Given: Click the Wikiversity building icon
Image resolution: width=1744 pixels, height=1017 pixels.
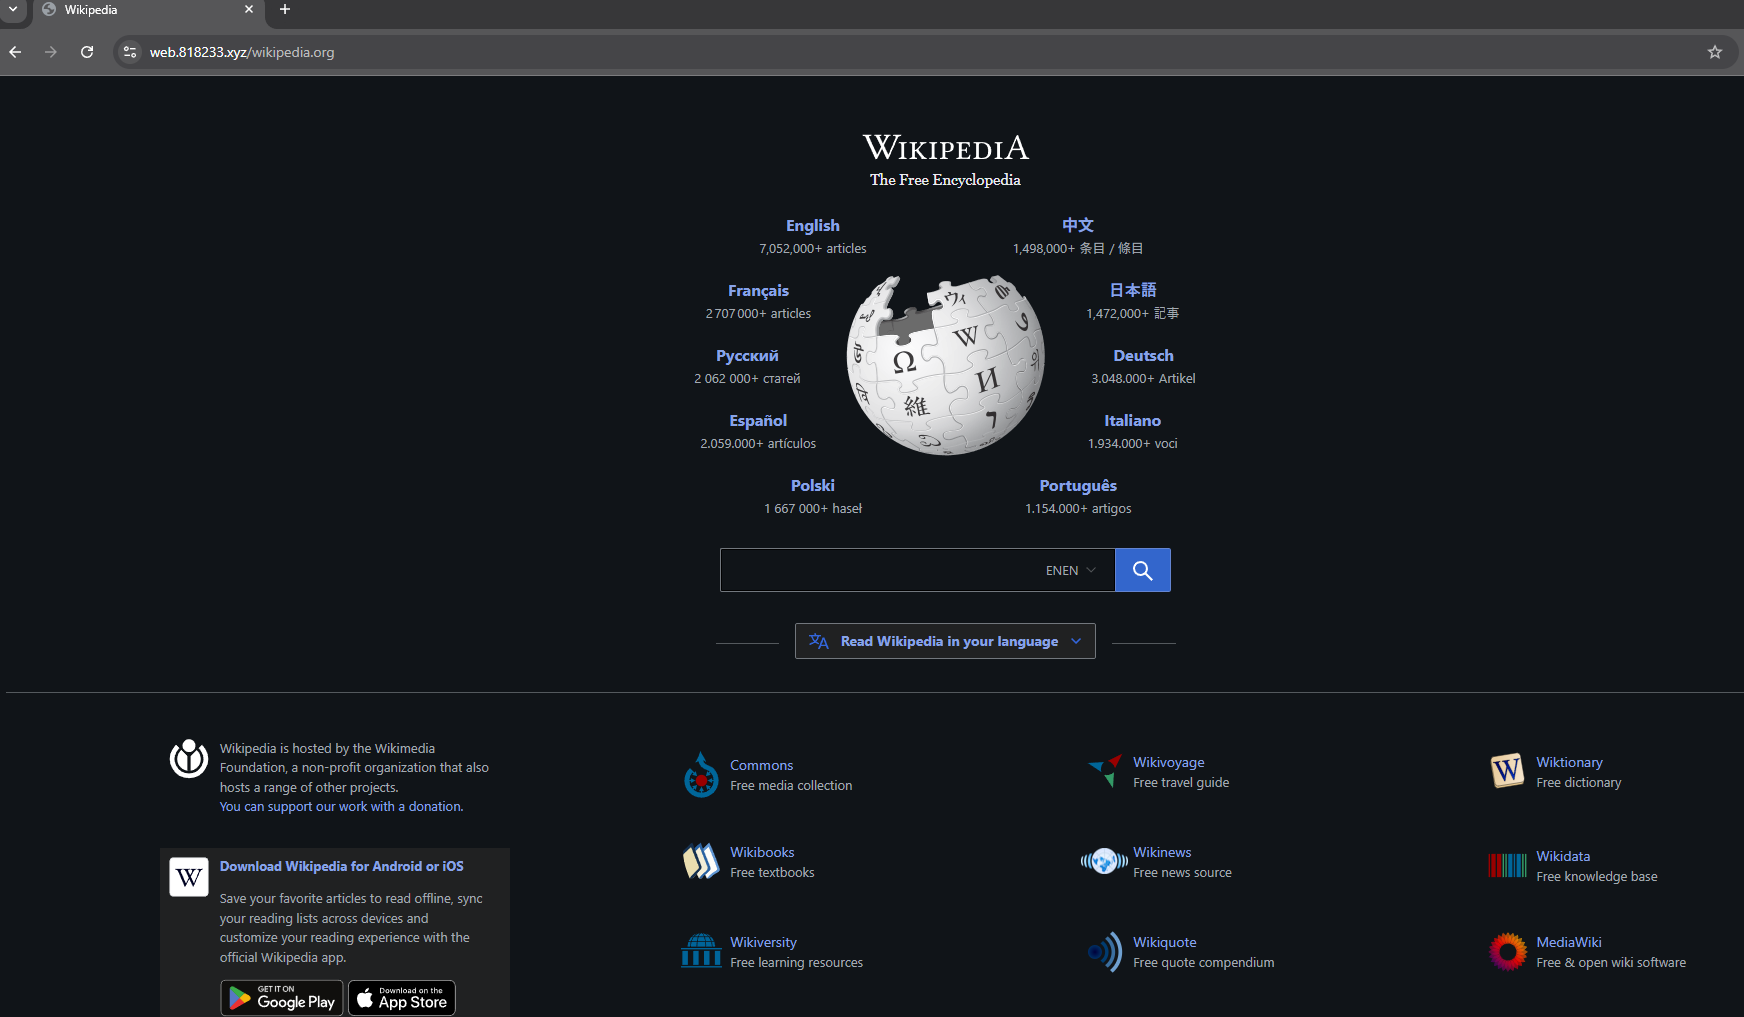Looking at the screenshot, I should [701, 951].
